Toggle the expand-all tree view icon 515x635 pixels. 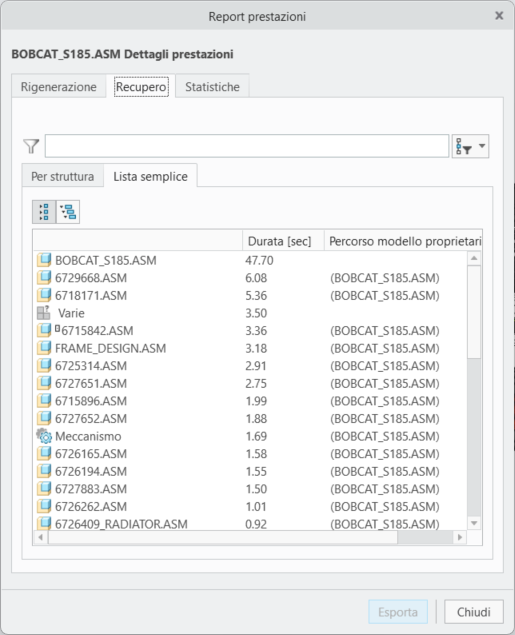click(x=44, y=212)
